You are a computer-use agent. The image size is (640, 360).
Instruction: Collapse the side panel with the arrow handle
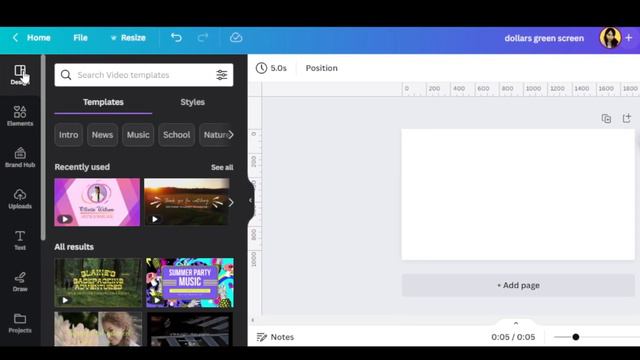251,200
